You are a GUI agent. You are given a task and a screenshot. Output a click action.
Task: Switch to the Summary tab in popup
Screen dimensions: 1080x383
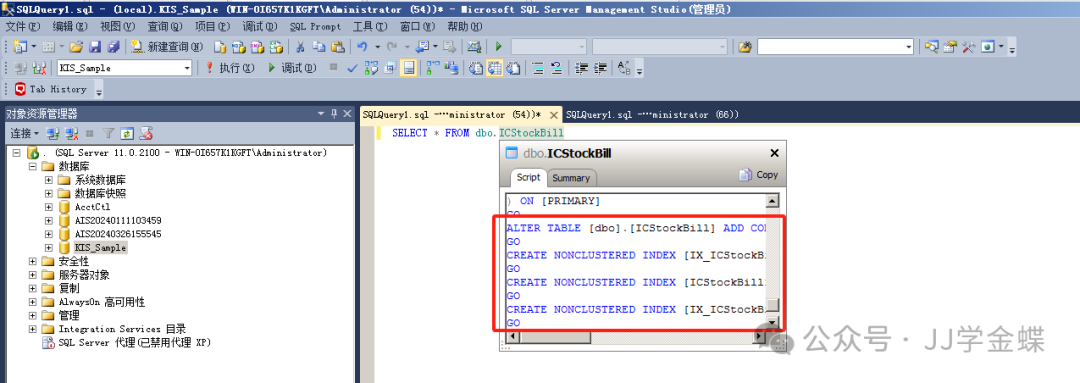(571, 178)
